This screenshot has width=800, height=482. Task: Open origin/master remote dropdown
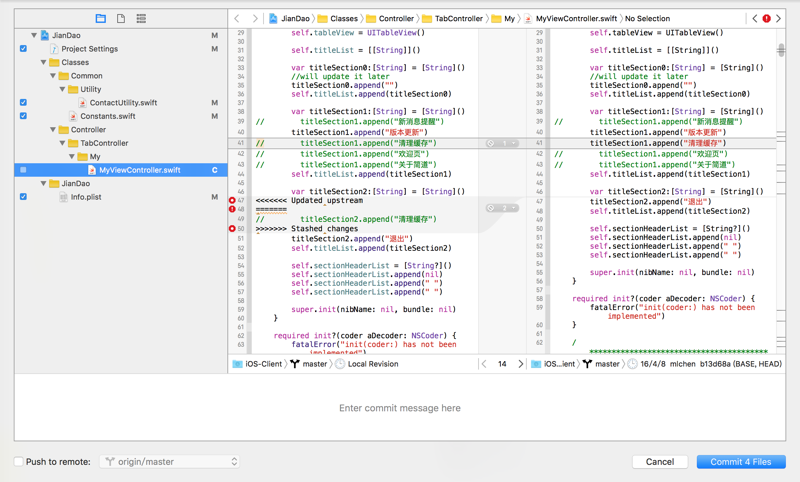point(170,462)
